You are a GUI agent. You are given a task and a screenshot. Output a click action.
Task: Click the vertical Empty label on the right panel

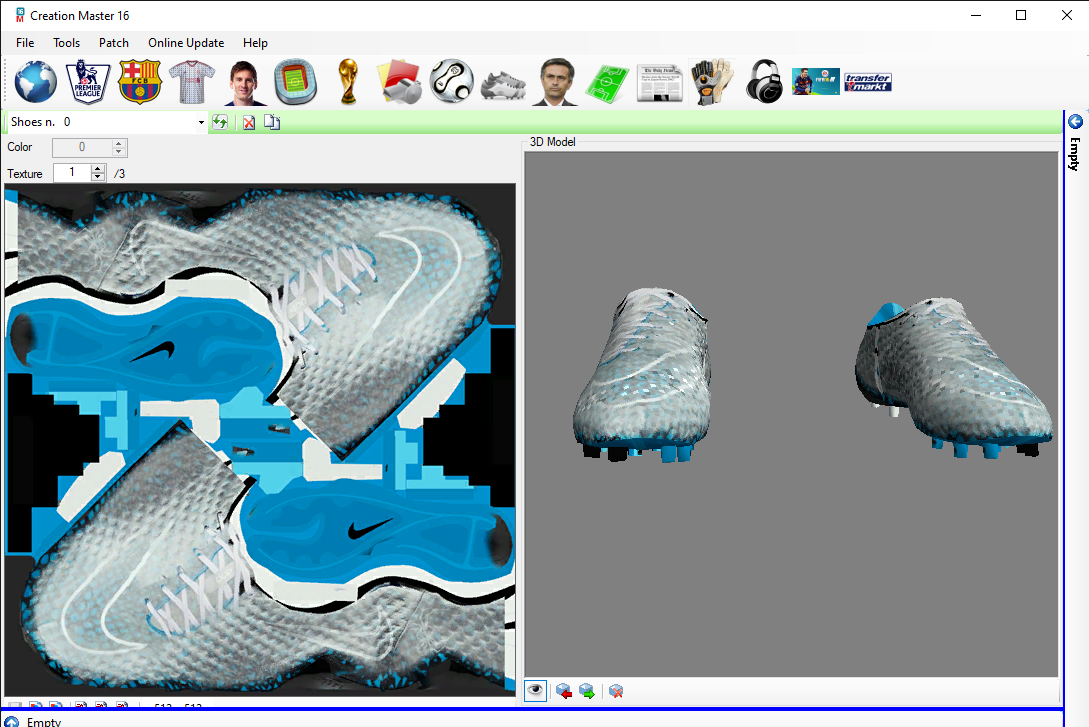(x=1075, y=154)
